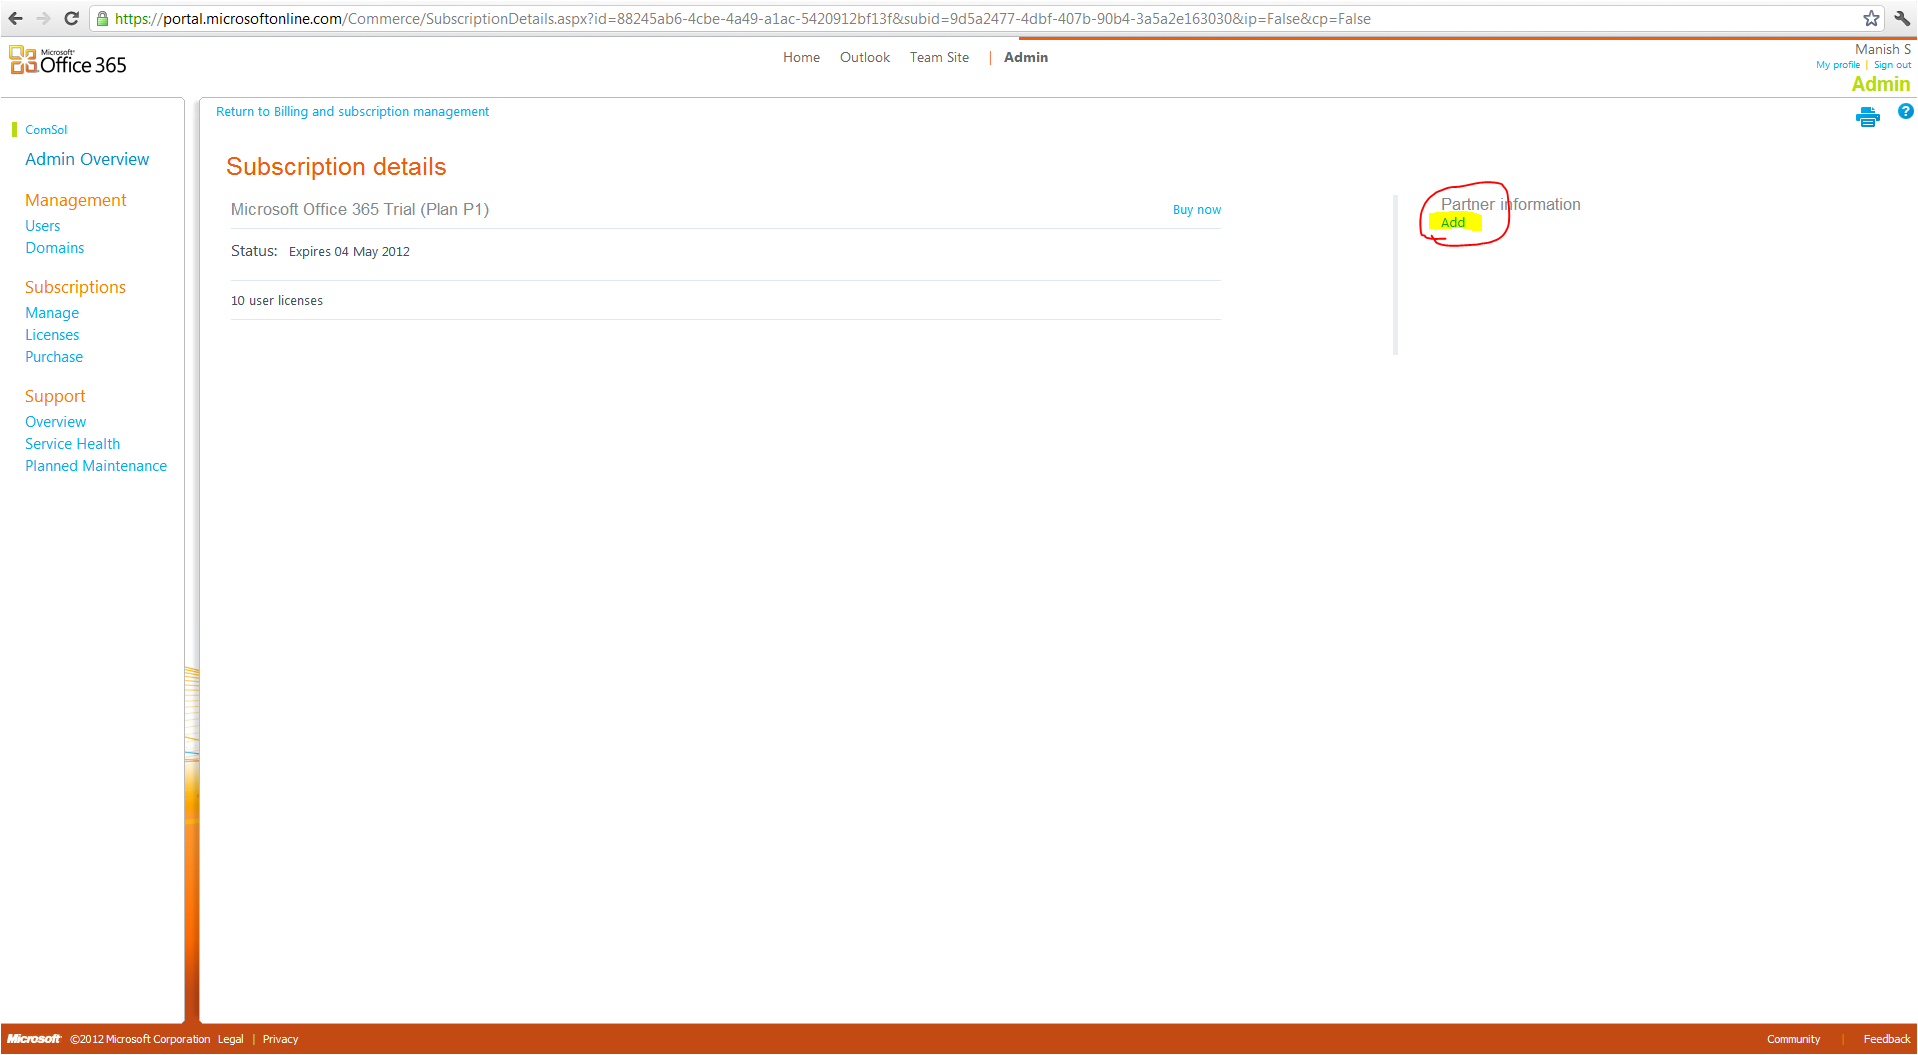Click the Buy now link
Image resolution: width=1918 pixels, height=1055 pixels.
point(1196,210)
